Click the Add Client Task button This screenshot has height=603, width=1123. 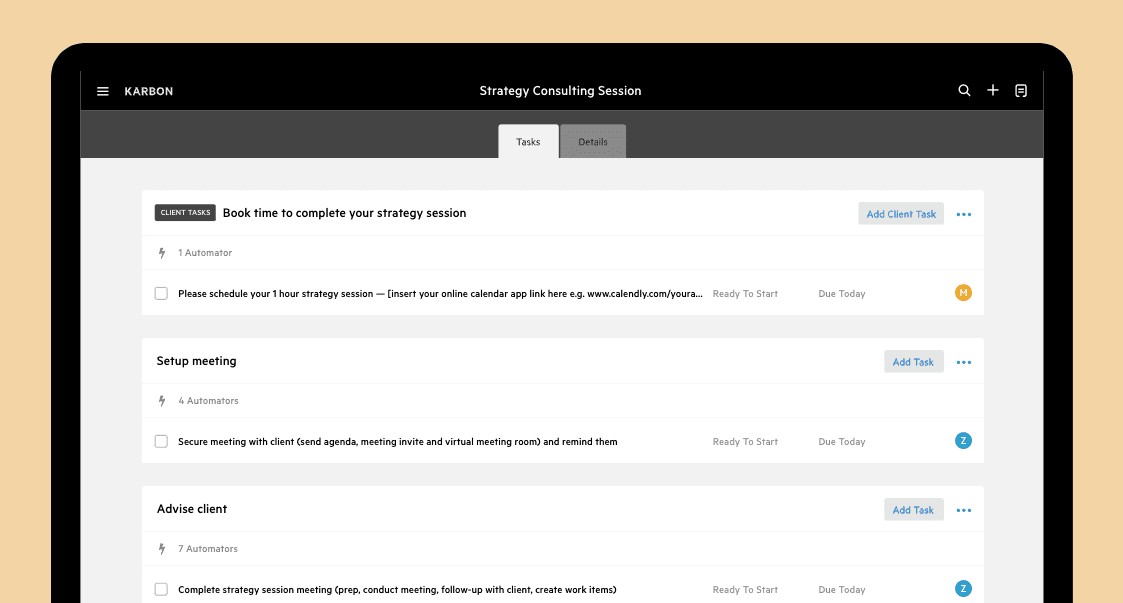(901, 213)
